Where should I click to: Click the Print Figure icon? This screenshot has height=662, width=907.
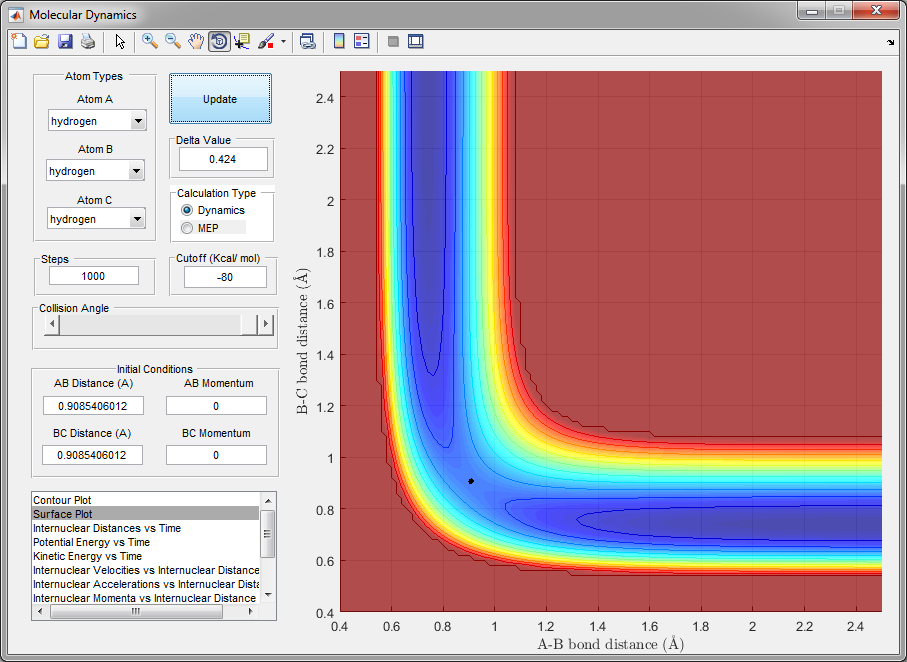88,42
